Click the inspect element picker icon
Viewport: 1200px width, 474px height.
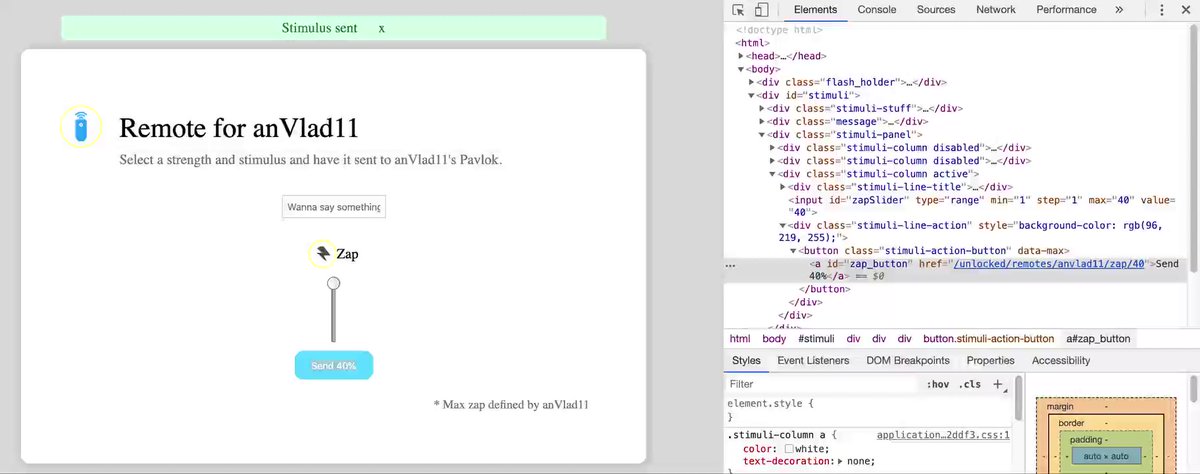(738, 10)
